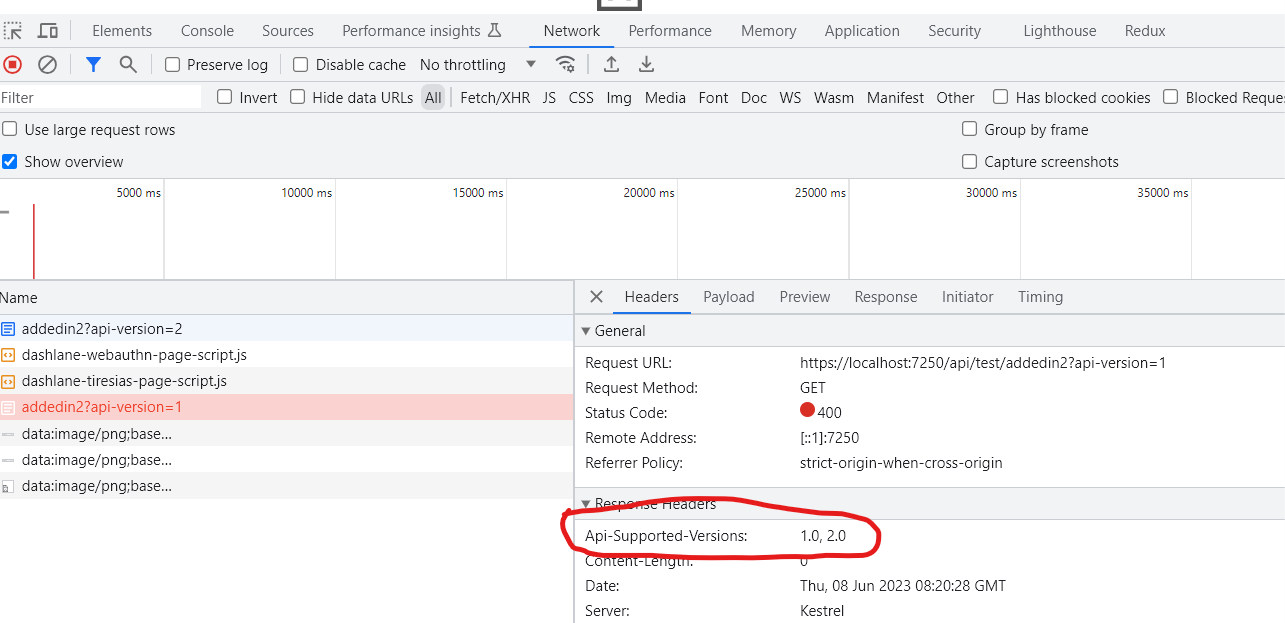The image size is (1285, 623).
Task: Enable Disable cache
Action: click(x=299, y=64)
